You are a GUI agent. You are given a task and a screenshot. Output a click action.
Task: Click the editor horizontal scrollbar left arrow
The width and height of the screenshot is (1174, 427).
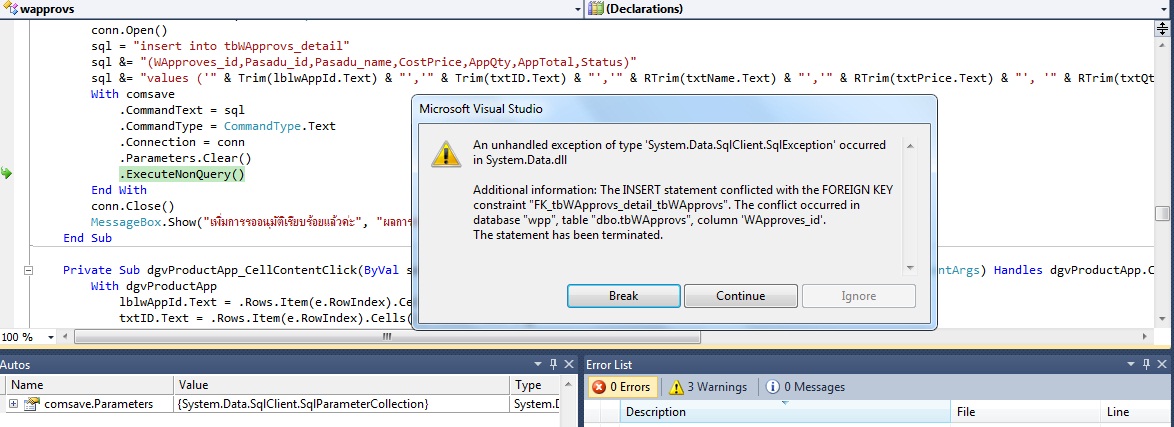66,337
